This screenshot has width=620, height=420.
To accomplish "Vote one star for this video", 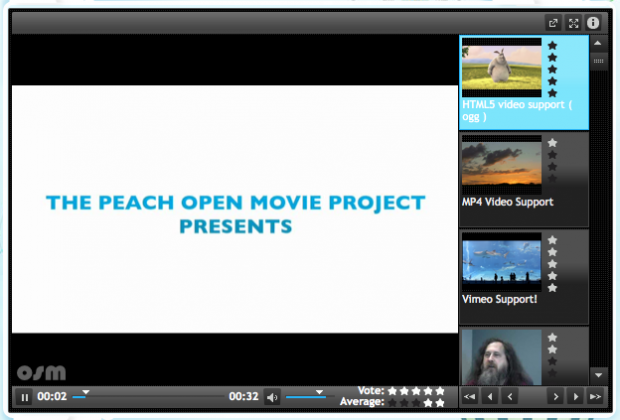I will (x=392, y=391).
